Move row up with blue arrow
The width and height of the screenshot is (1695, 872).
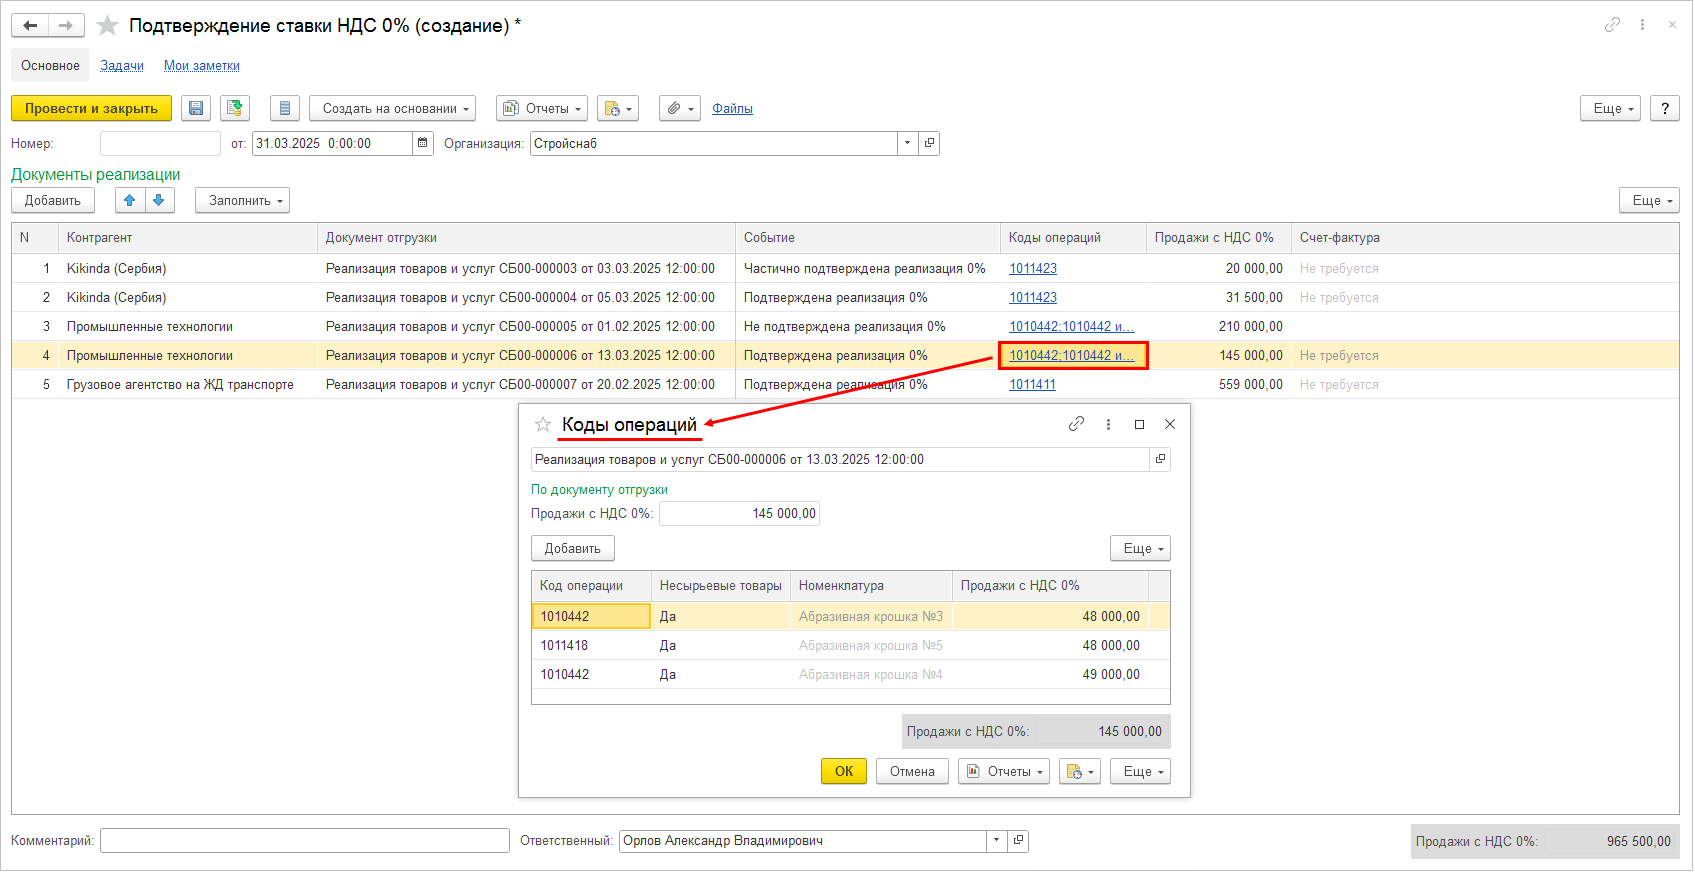point(129,200)
